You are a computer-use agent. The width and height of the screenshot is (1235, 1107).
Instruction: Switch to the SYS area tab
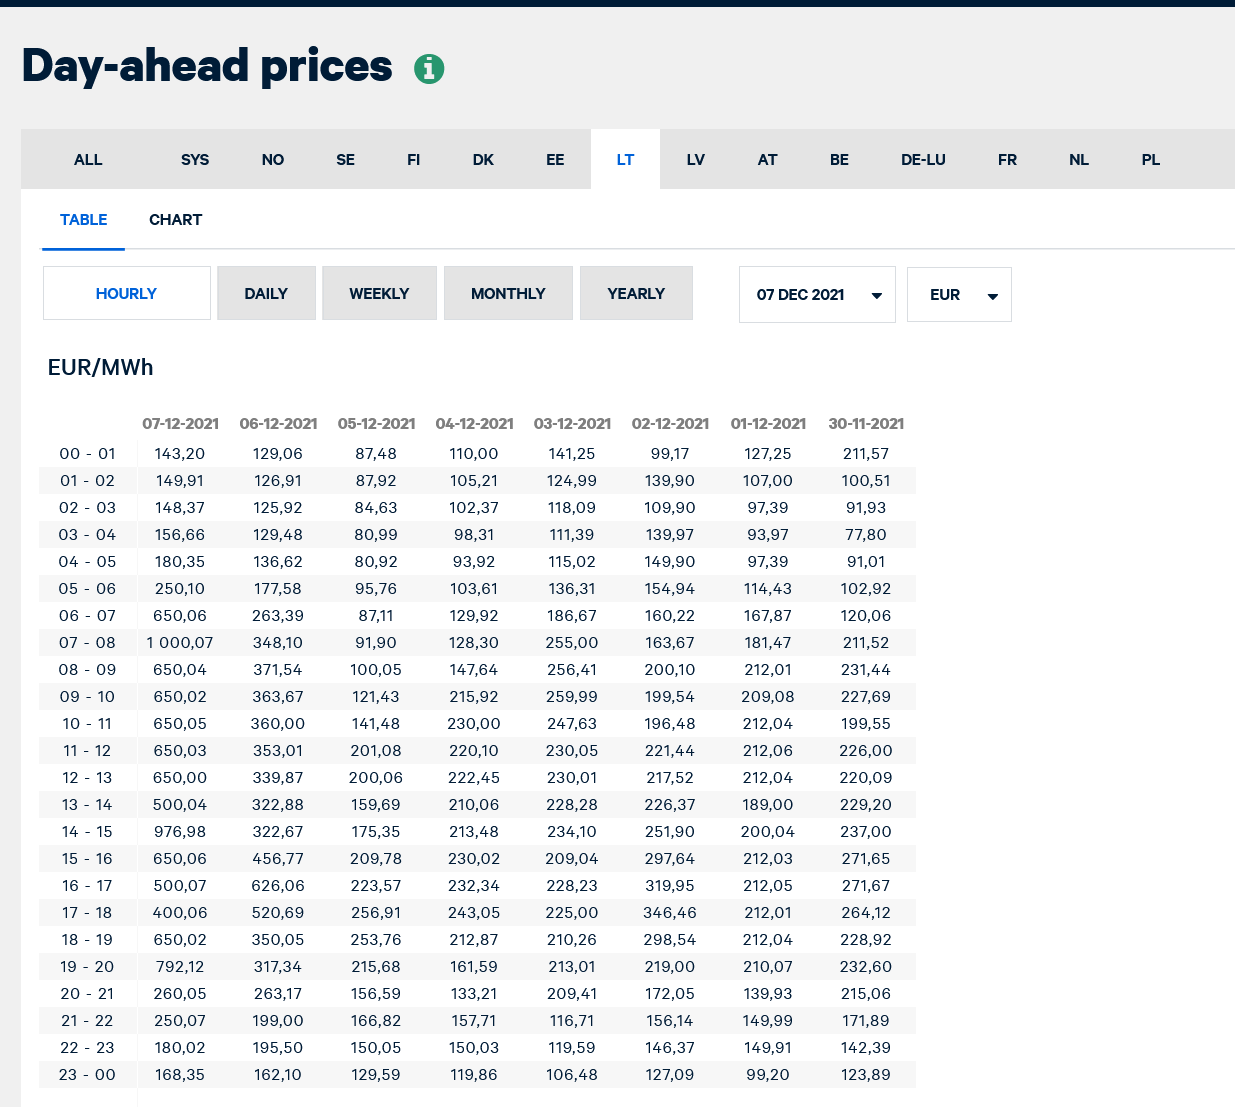coord(195,160)
